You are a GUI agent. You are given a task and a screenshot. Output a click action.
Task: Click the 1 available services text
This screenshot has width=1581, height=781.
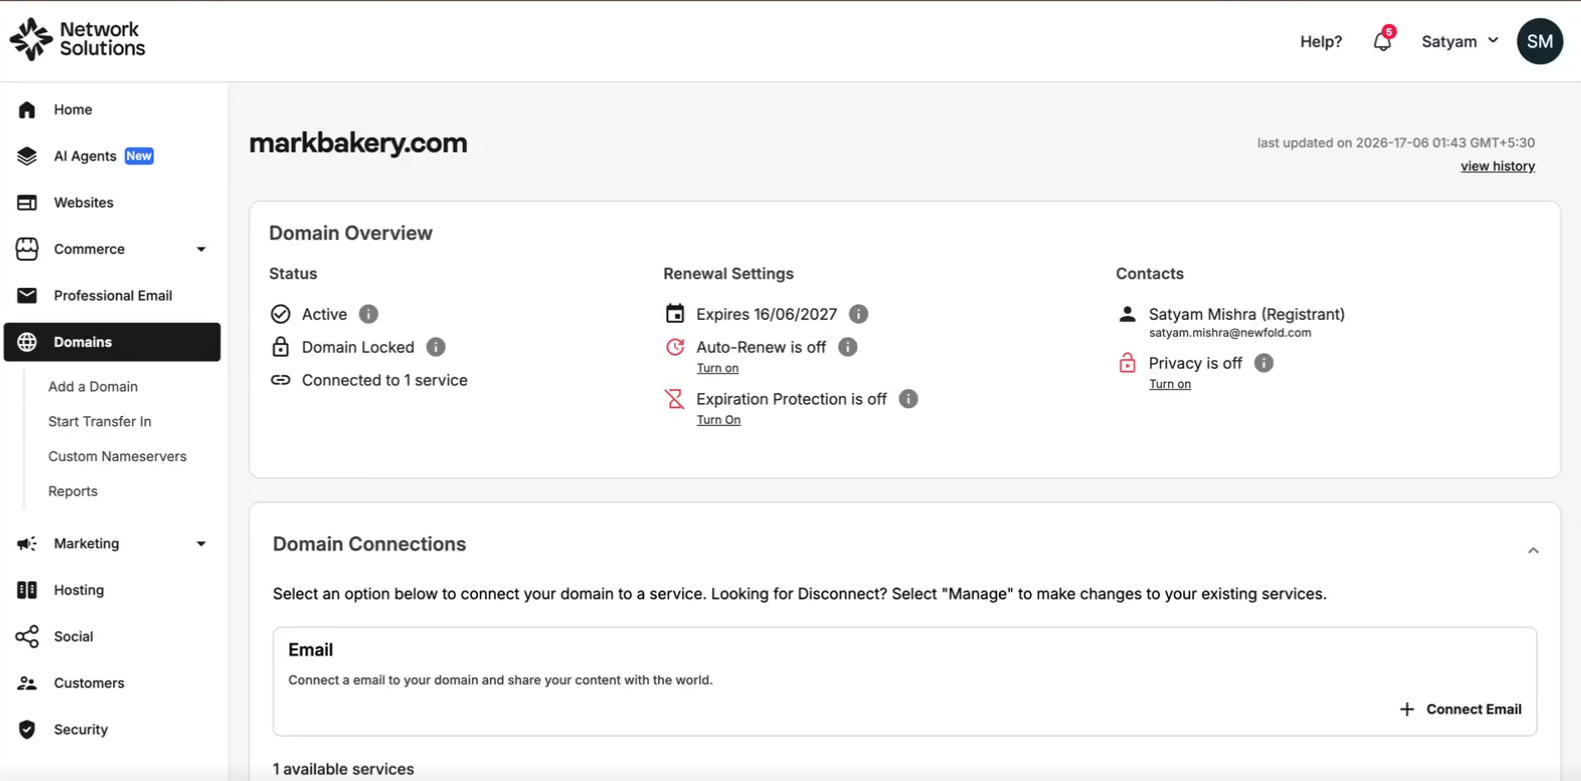tap(343, 769)
